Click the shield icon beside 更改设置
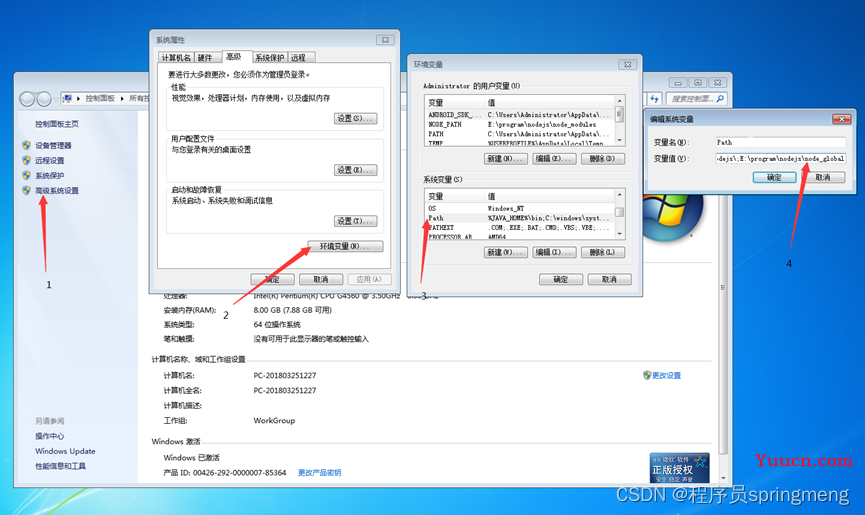This screenshot has width=865, height=515. pyautogui.click(x=647, y=375)
